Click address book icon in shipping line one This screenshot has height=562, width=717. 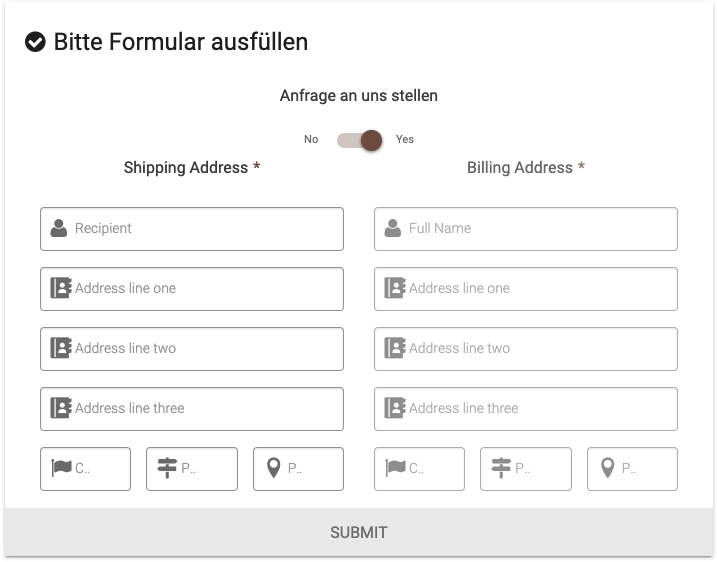click(x=61, y=288)
